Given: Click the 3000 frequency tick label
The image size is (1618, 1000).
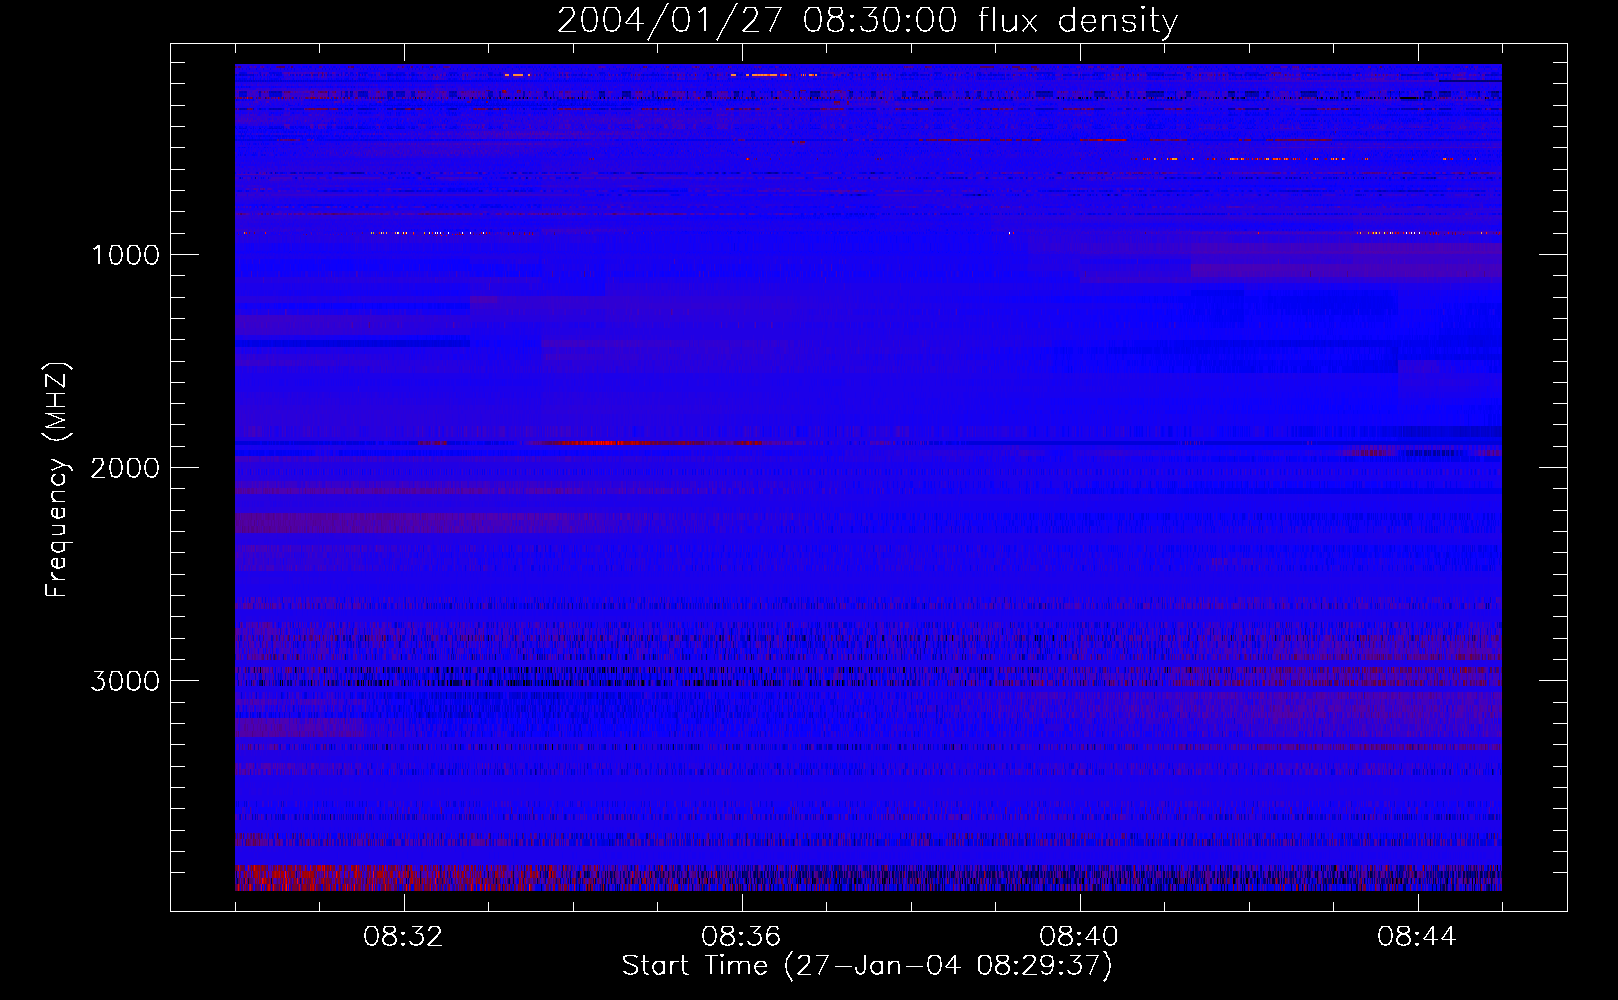Looking at the screenshot, I should click(125, 681).
